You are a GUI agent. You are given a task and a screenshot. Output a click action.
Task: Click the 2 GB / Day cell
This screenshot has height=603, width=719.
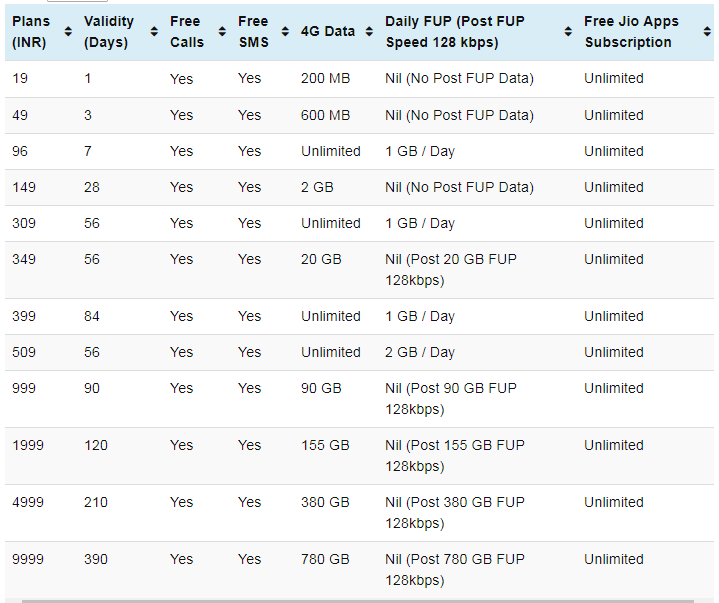[420, 353]
